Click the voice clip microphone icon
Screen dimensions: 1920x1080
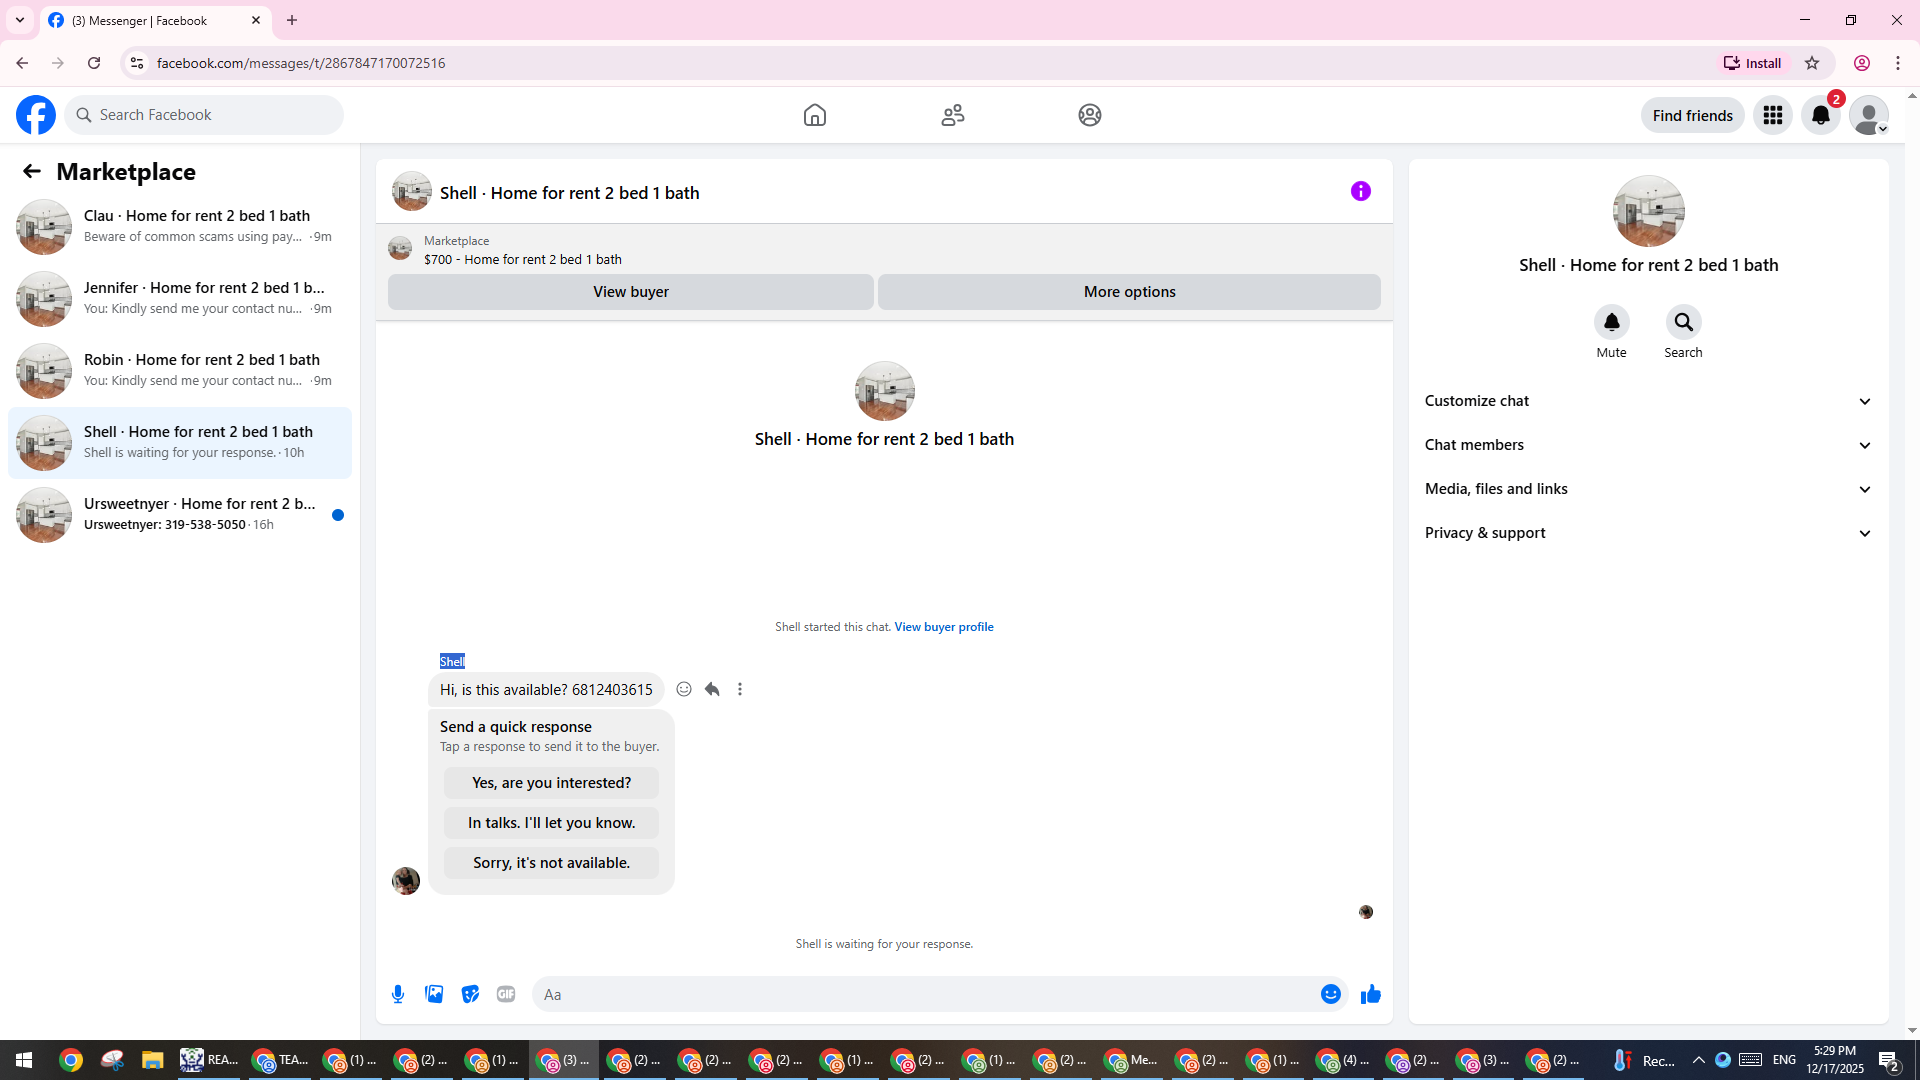click(x=398, y=994)
